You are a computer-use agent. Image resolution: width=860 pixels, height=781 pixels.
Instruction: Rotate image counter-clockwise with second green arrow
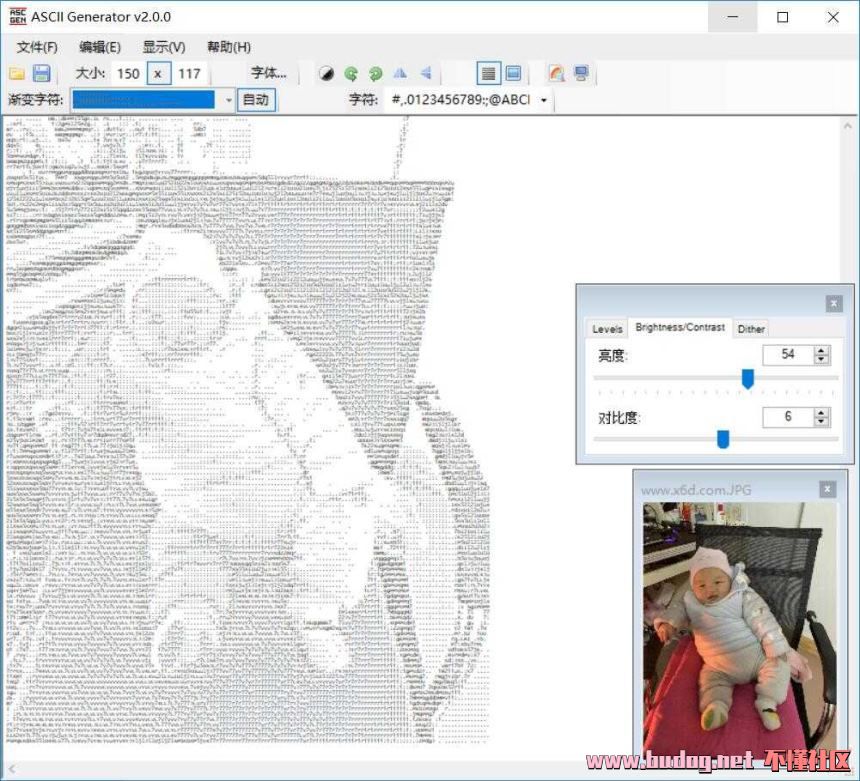pos(376,73)
